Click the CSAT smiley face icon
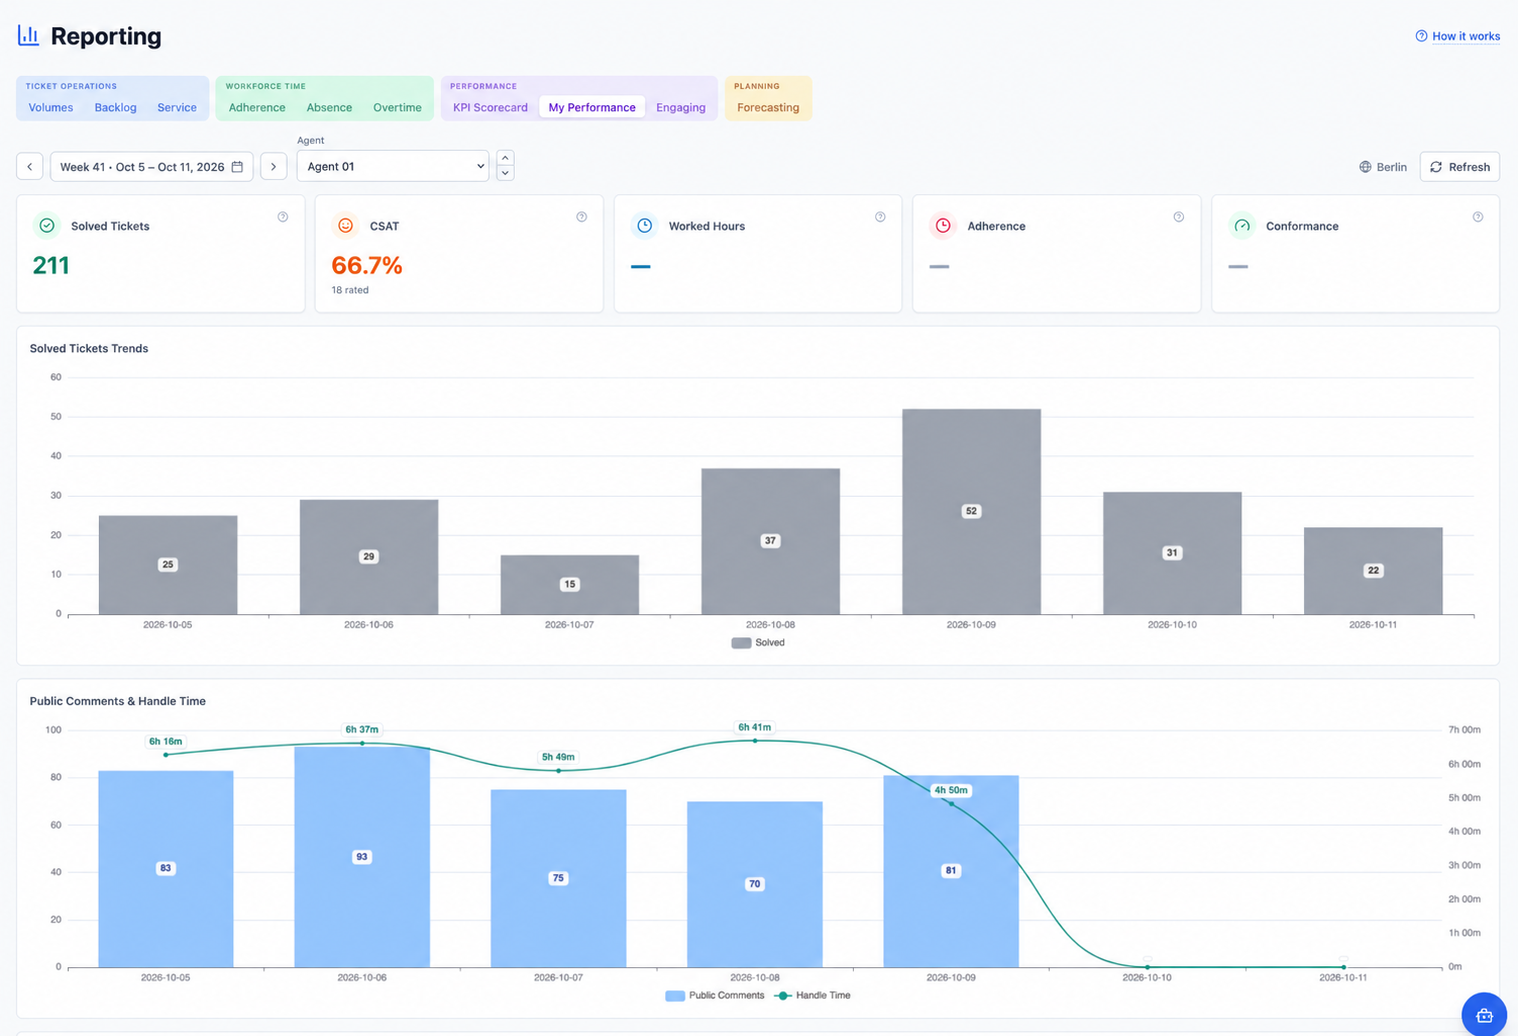Image resolution: width=1518 pixels, height=1036 pixels. [x=346, y=226]
